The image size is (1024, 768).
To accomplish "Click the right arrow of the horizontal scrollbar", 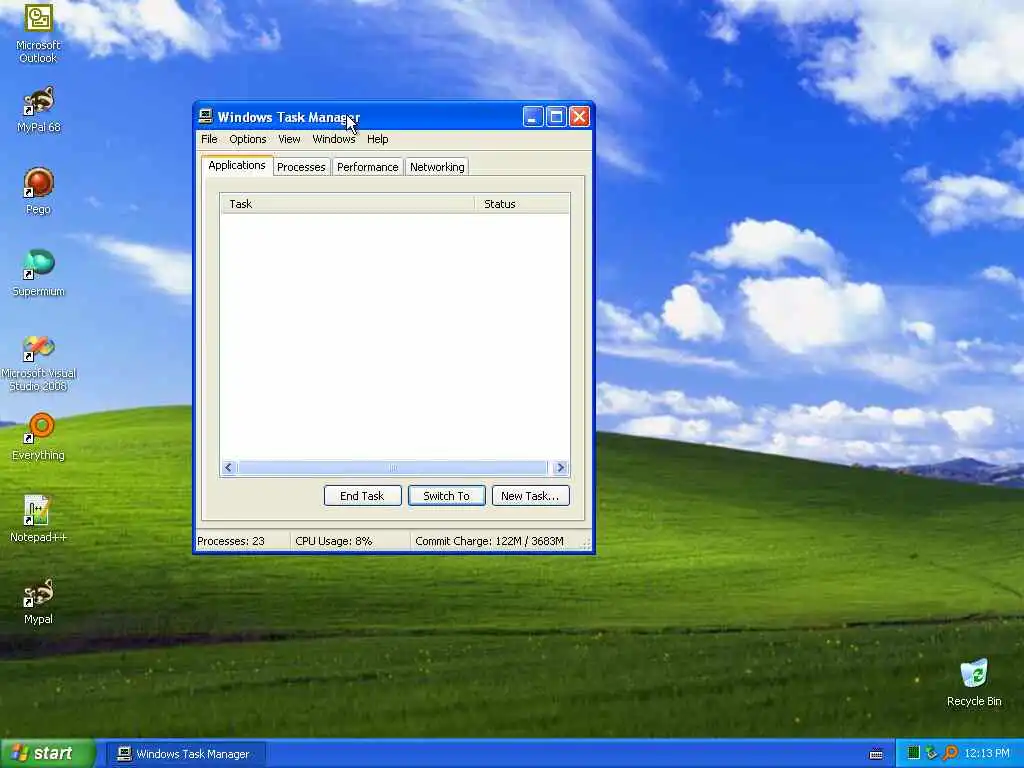I will tap(560, 468).
